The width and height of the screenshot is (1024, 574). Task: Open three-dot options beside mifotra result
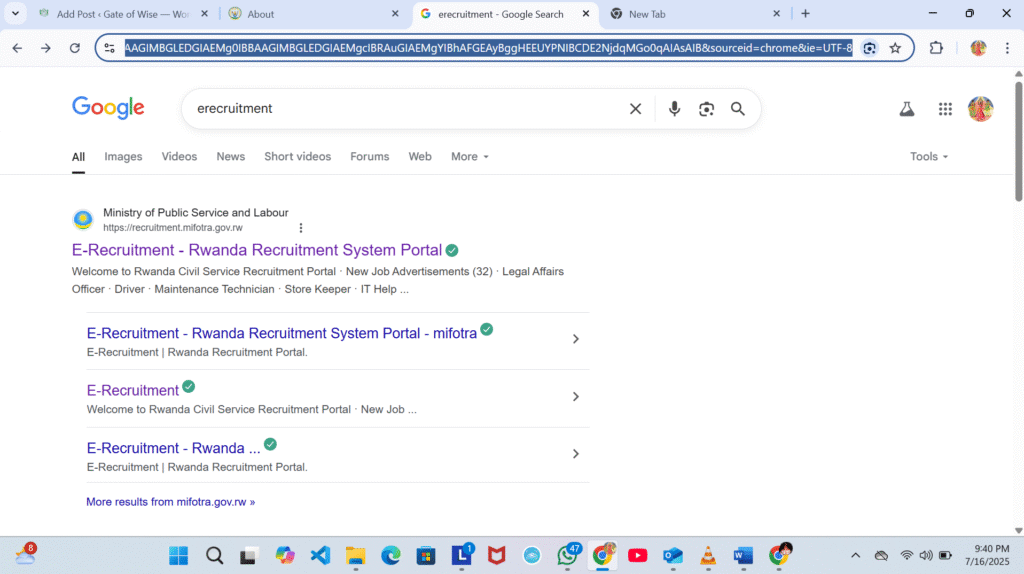[300, 228]
